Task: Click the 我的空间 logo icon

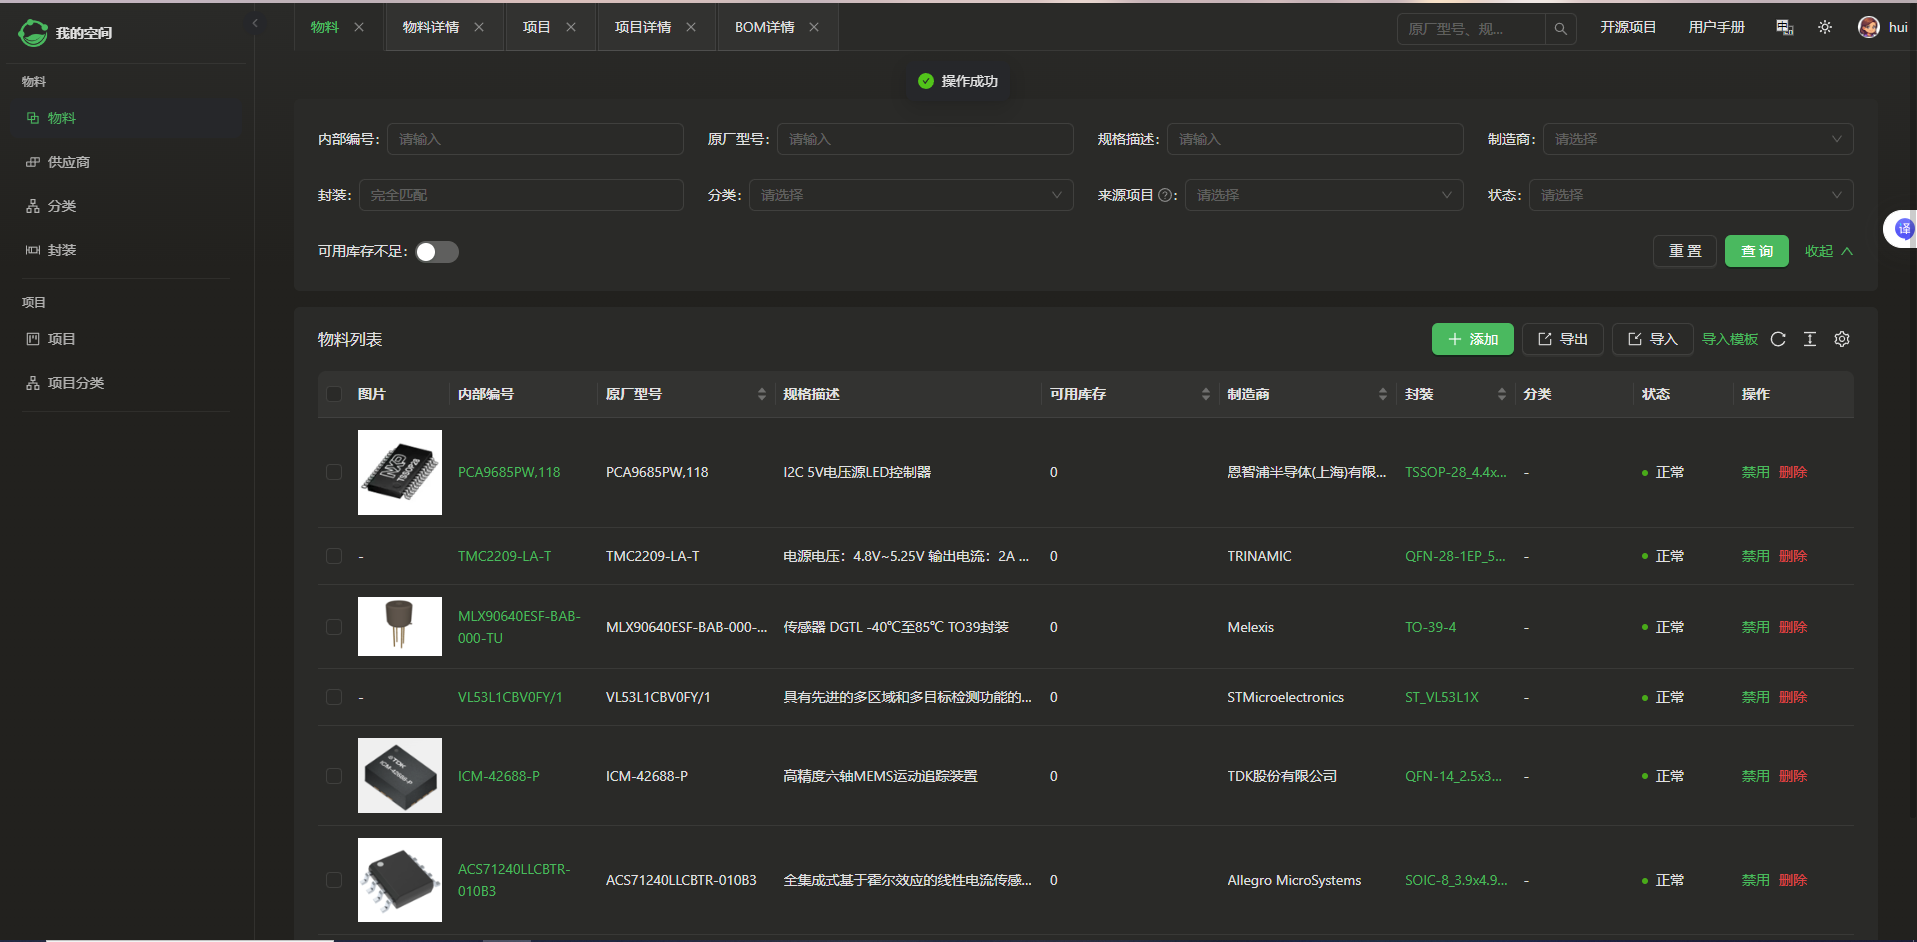Action: click(33, 33)
